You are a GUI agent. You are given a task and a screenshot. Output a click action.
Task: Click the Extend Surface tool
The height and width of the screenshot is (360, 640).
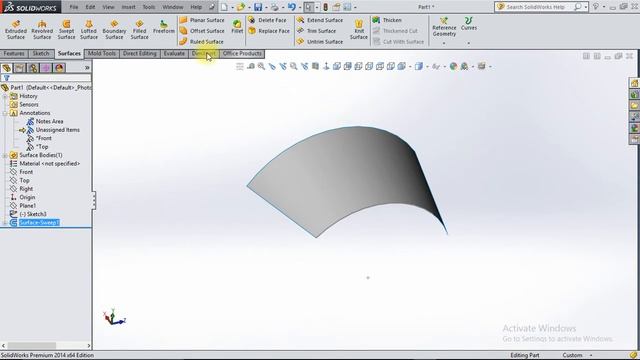point(320,20)
